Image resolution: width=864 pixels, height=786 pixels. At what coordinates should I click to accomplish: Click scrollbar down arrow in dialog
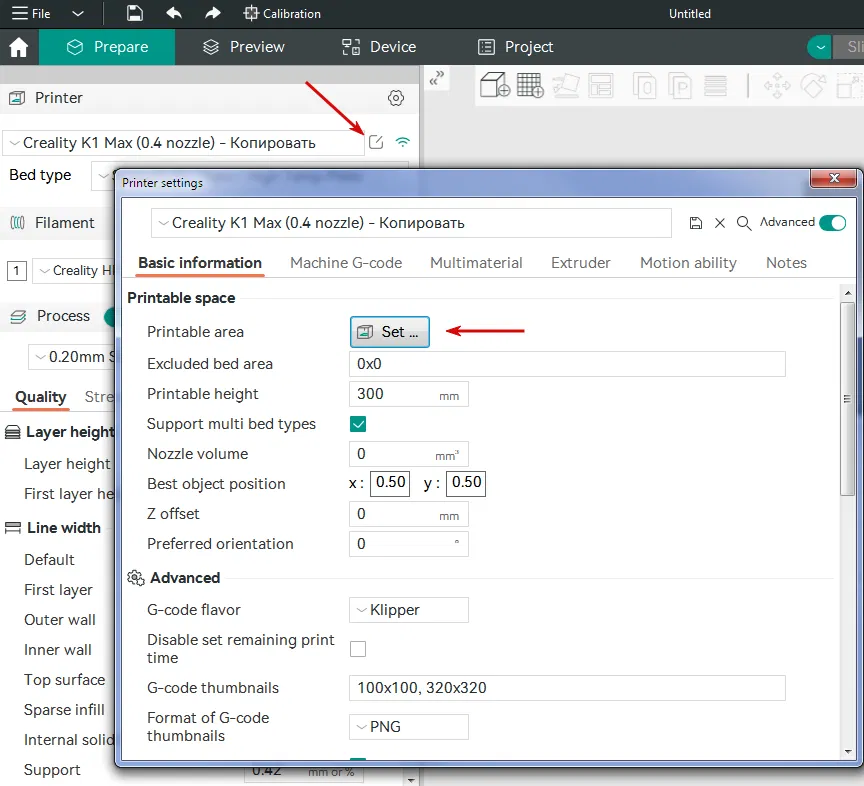[x=847, y=752]
